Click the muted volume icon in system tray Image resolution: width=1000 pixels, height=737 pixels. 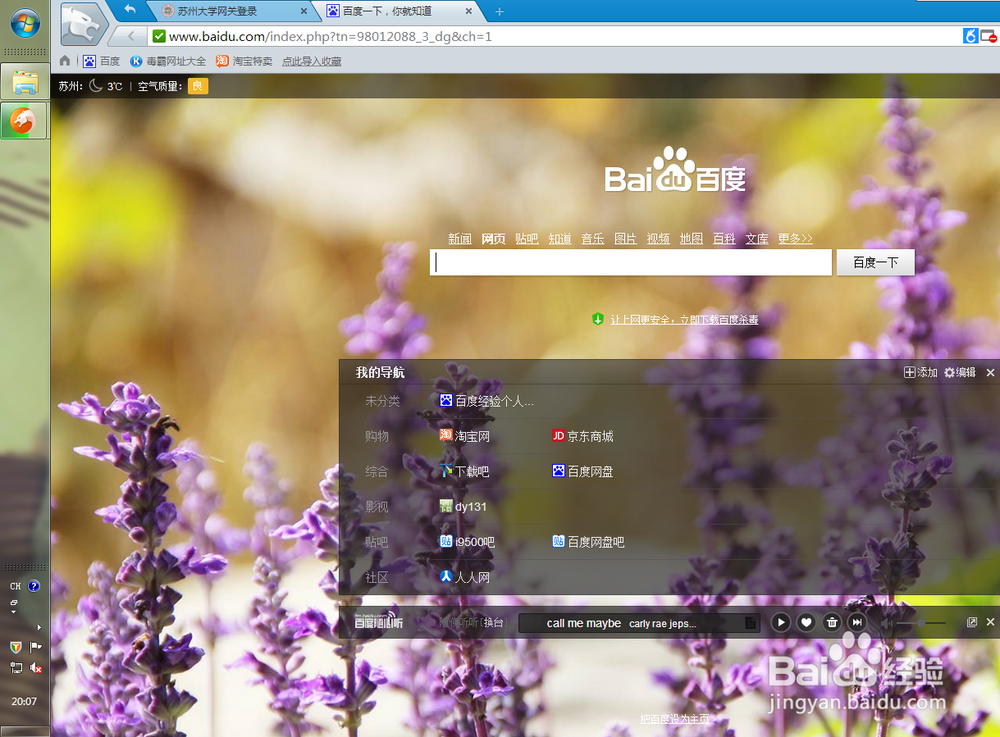tap(36, 668)
